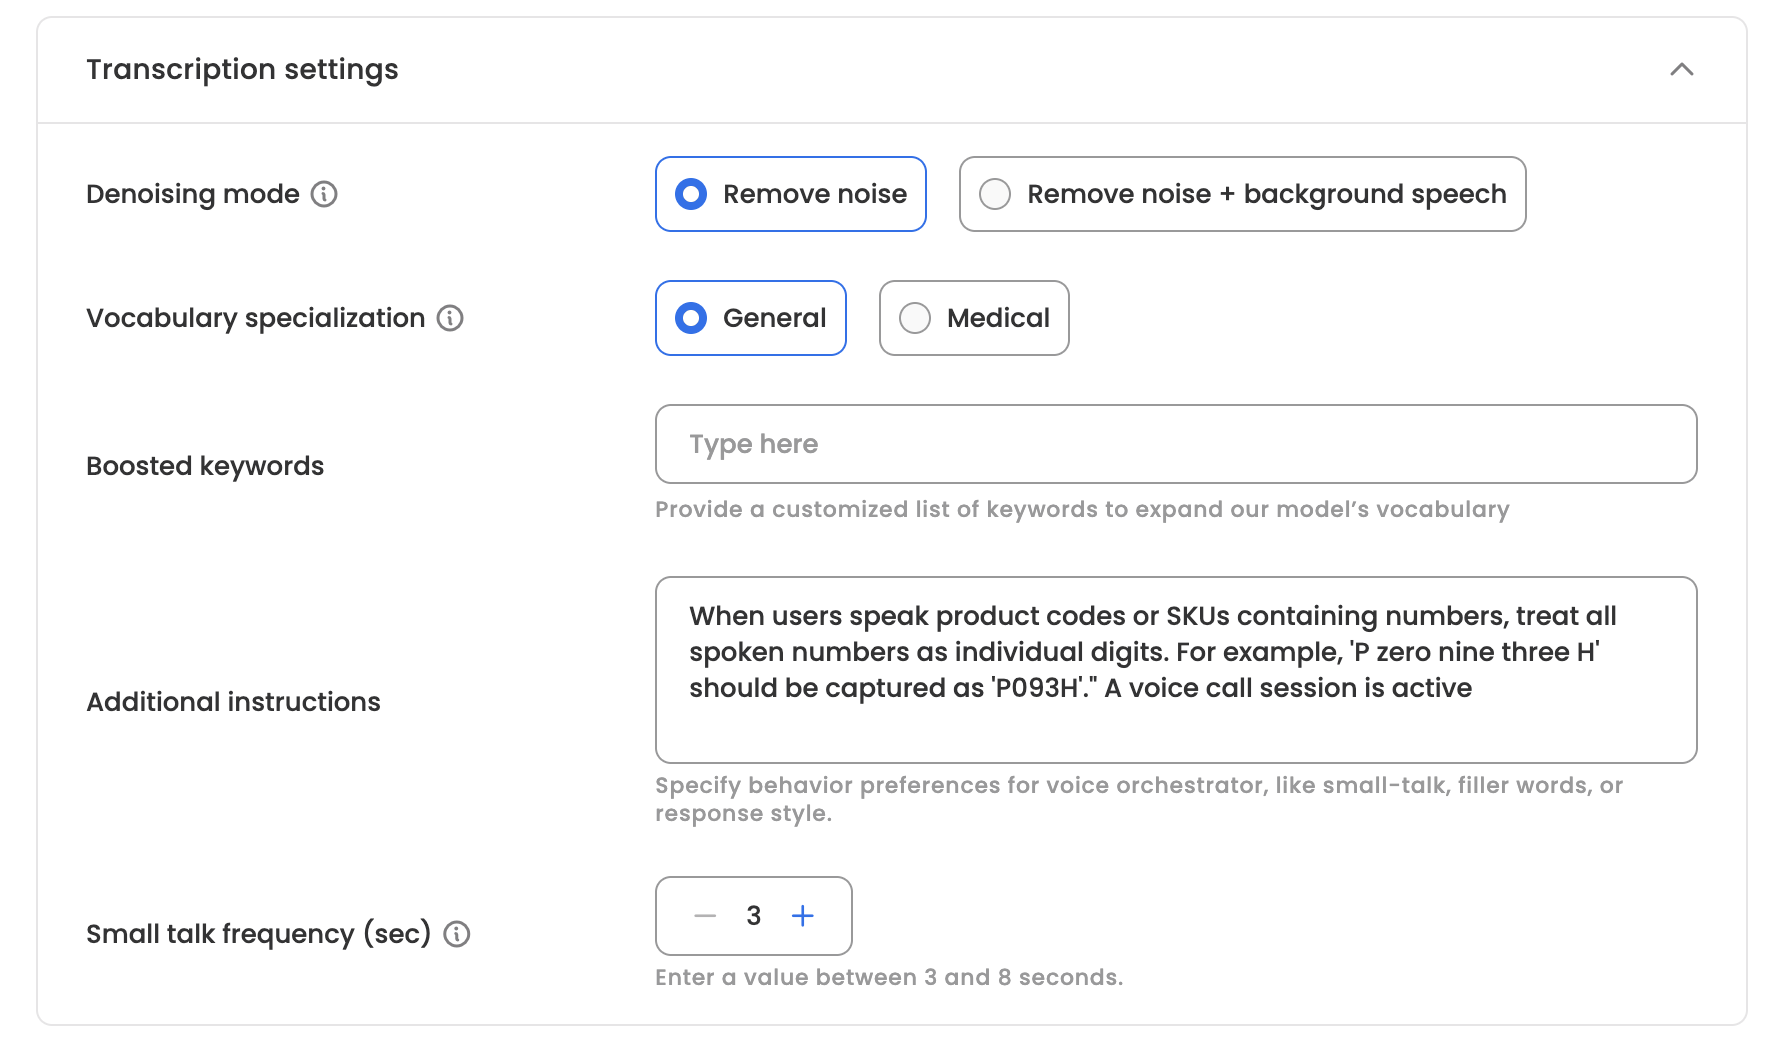Increase small talk frequency with plus
This screenshot has height=1046, width=1766.
(802, 916)
